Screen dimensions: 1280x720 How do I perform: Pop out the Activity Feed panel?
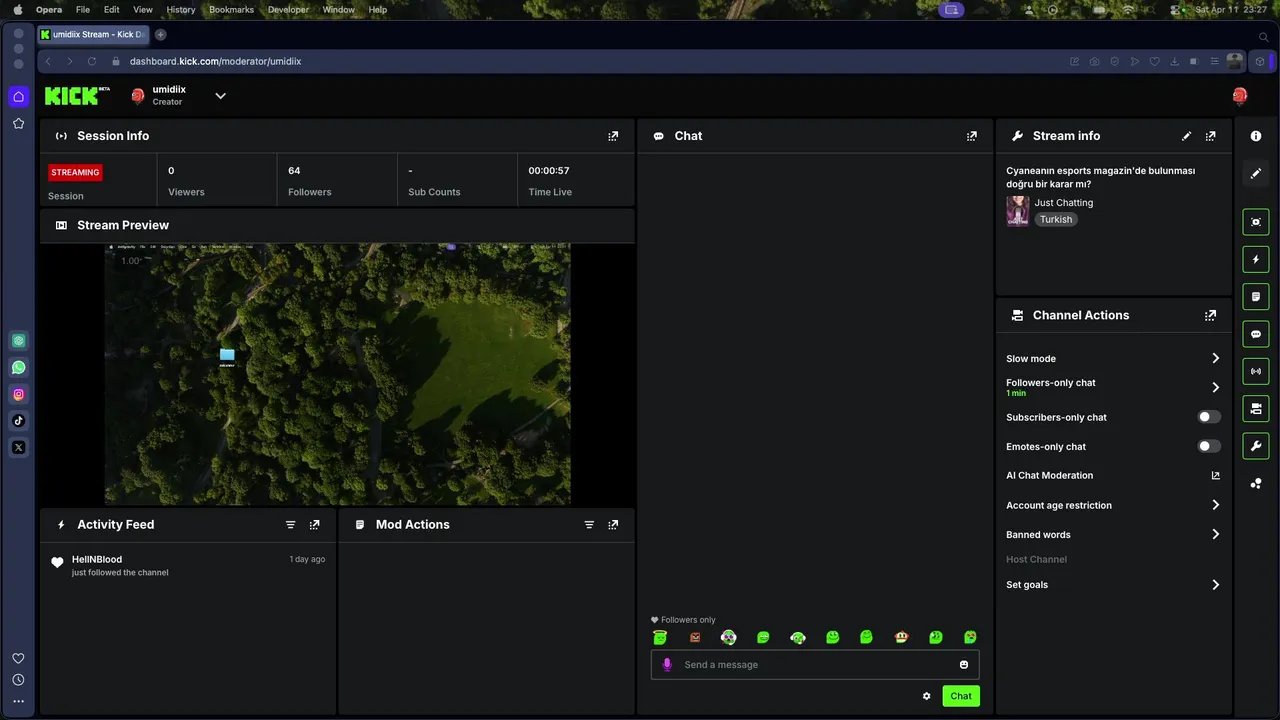tap(314, 524)
